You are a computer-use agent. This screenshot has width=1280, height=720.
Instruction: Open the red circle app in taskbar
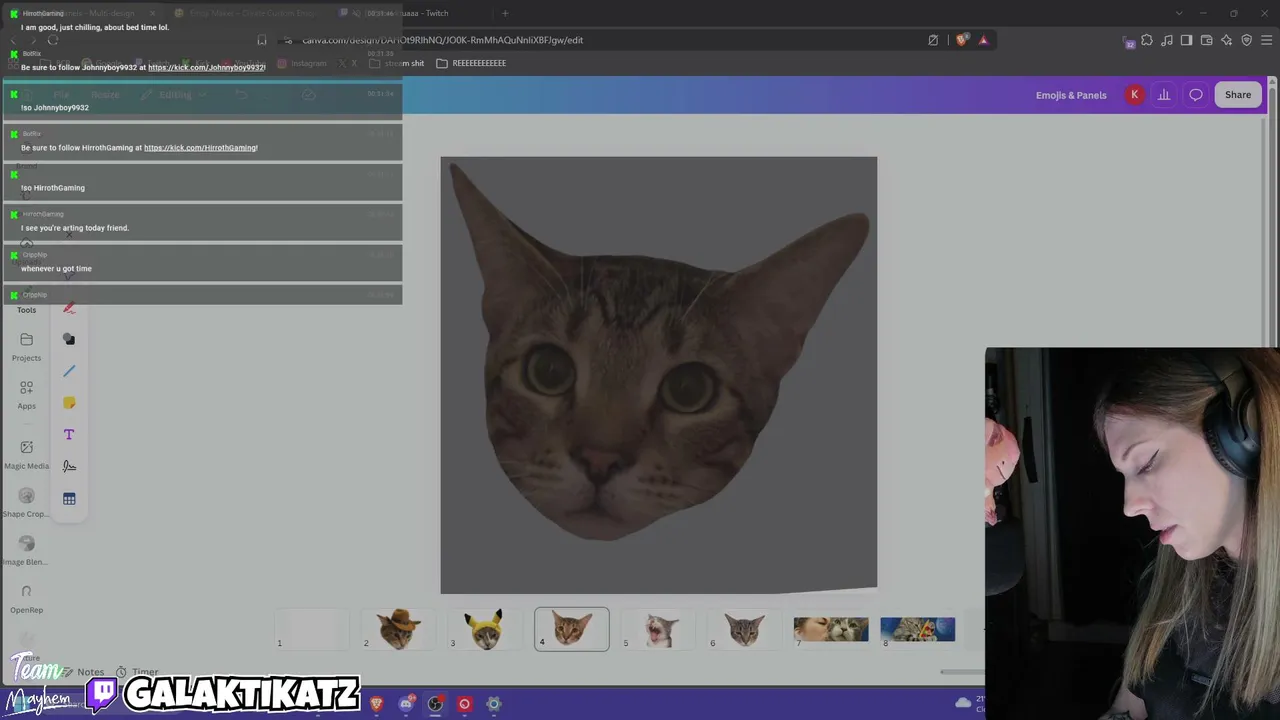[x=464, y=704]
